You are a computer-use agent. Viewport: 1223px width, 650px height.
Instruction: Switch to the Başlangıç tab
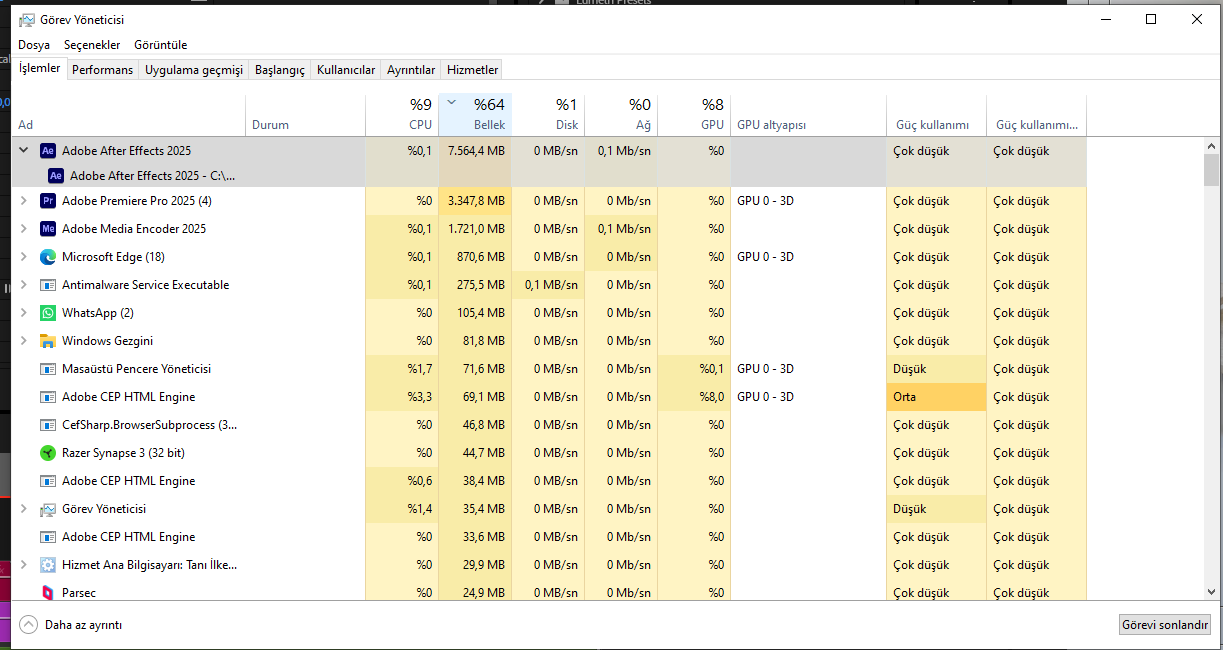280,70
